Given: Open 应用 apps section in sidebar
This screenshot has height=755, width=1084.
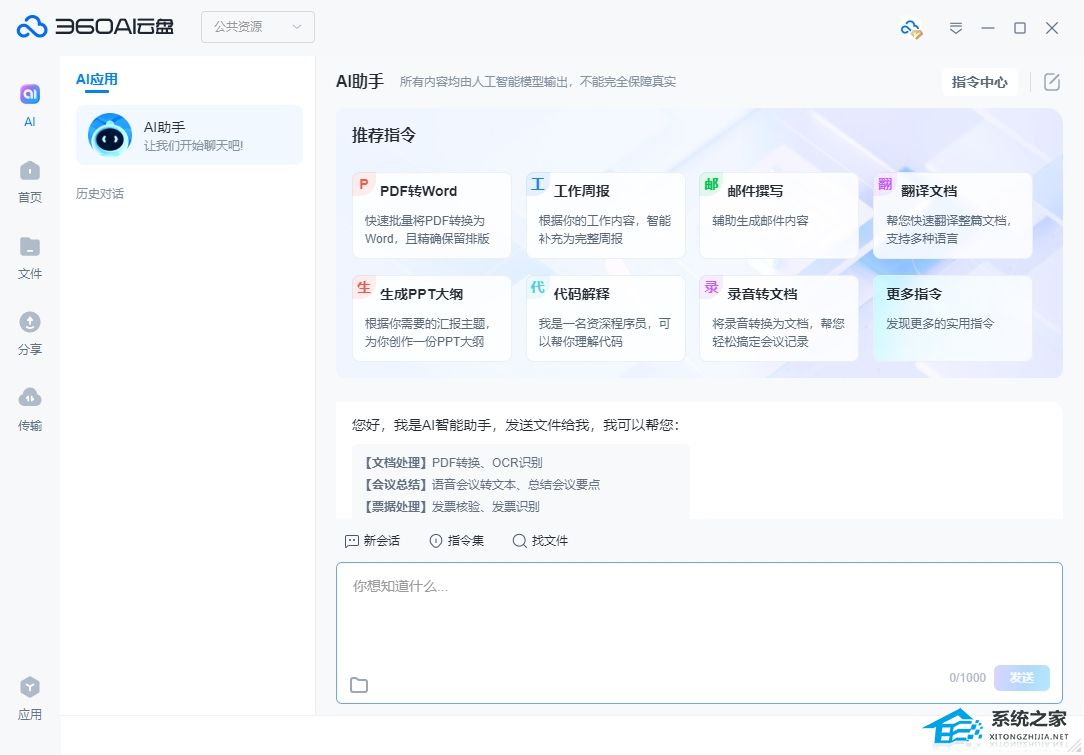Looking at the screenshot, I should click(30, 698).
